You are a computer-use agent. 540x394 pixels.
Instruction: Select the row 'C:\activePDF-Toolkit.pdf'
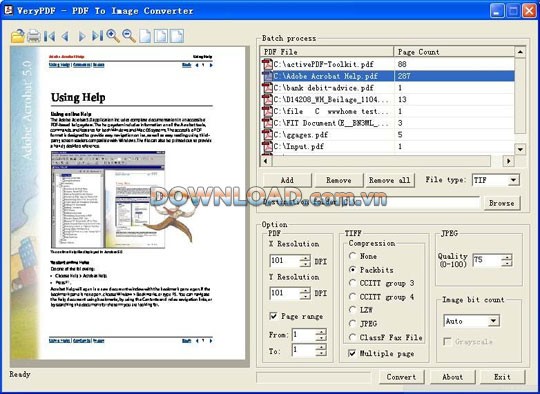[387, 64]
